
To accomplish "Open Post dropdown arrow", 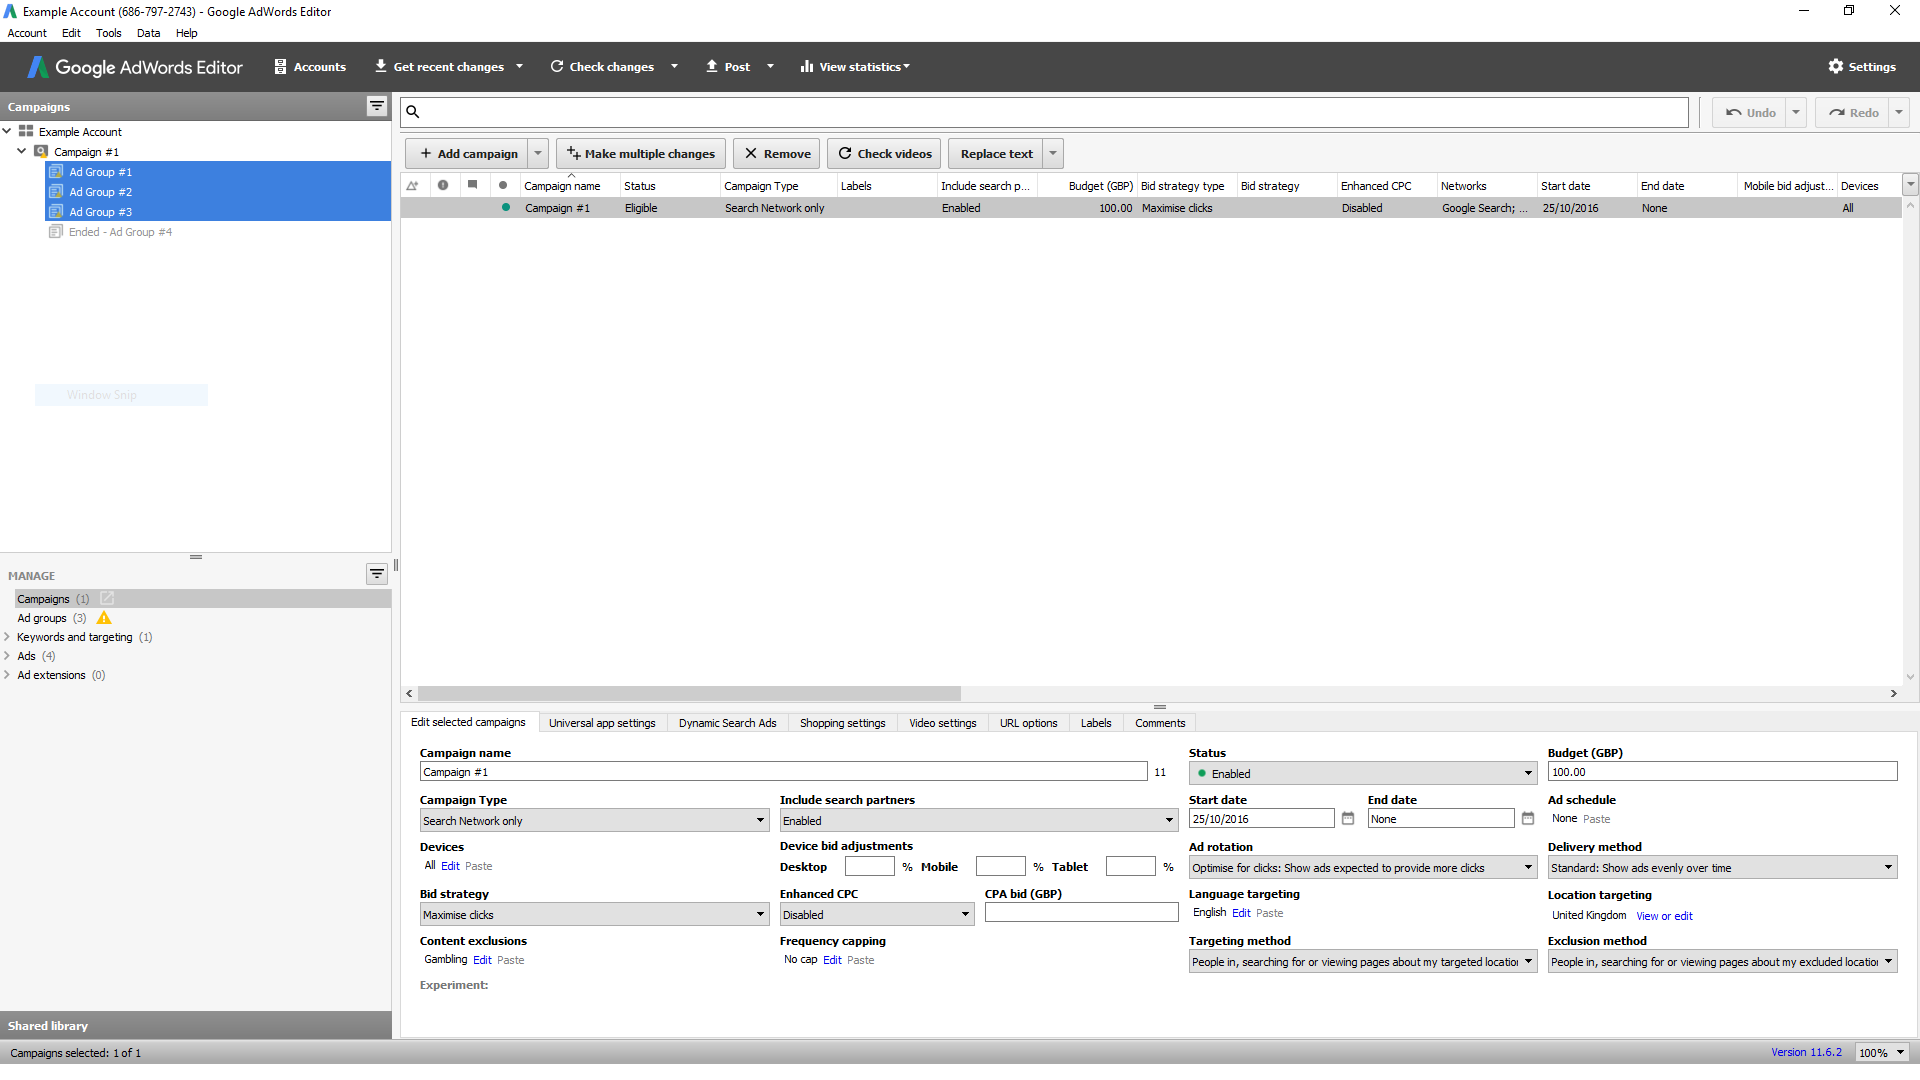I will [770, 67].
